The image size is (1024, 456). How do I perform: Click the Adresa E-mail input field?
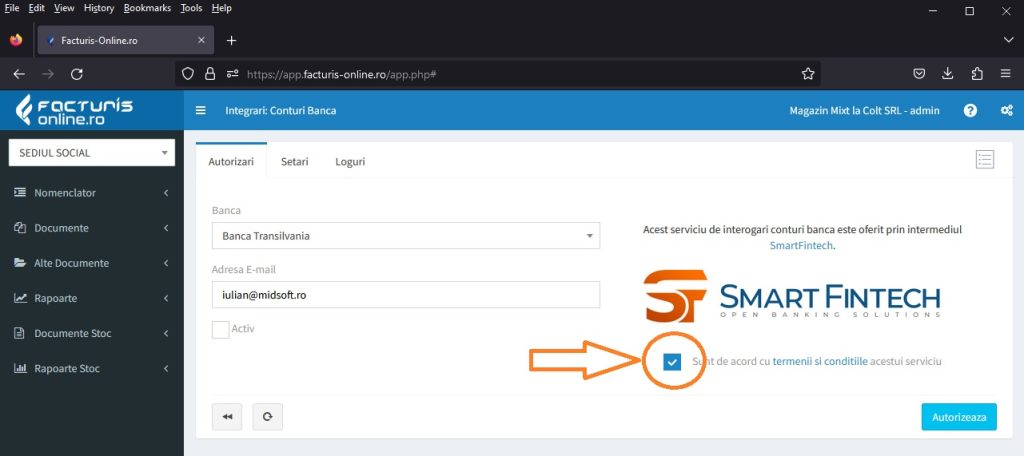click(406, 295)
